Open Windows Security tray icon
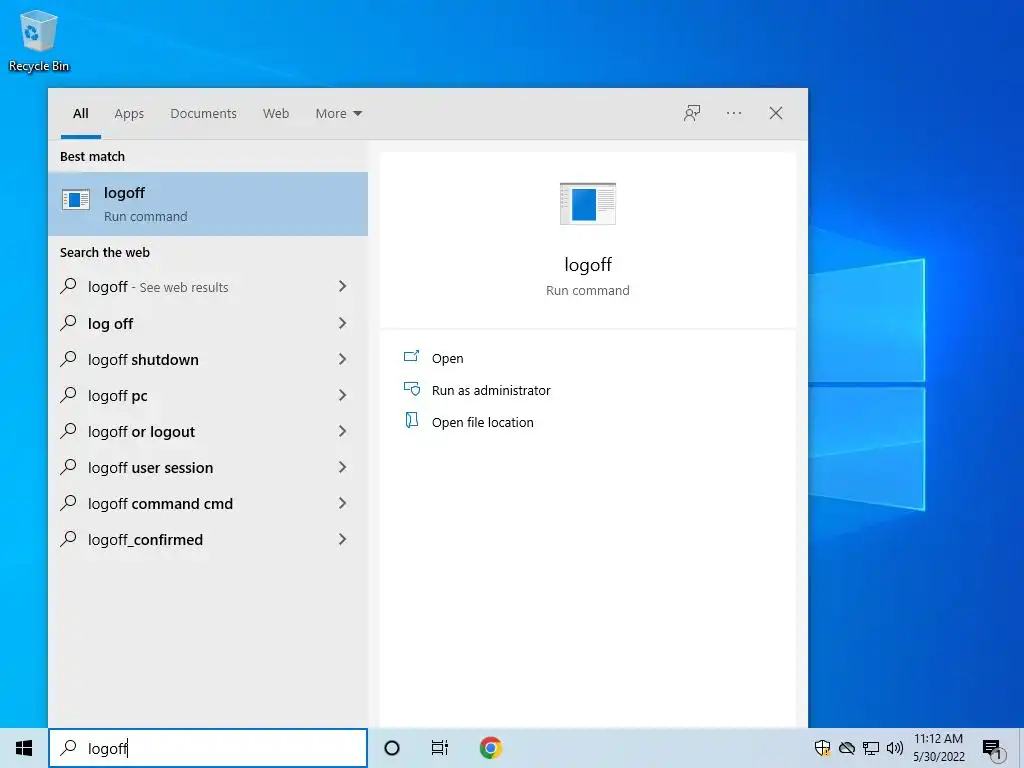This screenshot has width=1024, height=768. pos(822,748)
